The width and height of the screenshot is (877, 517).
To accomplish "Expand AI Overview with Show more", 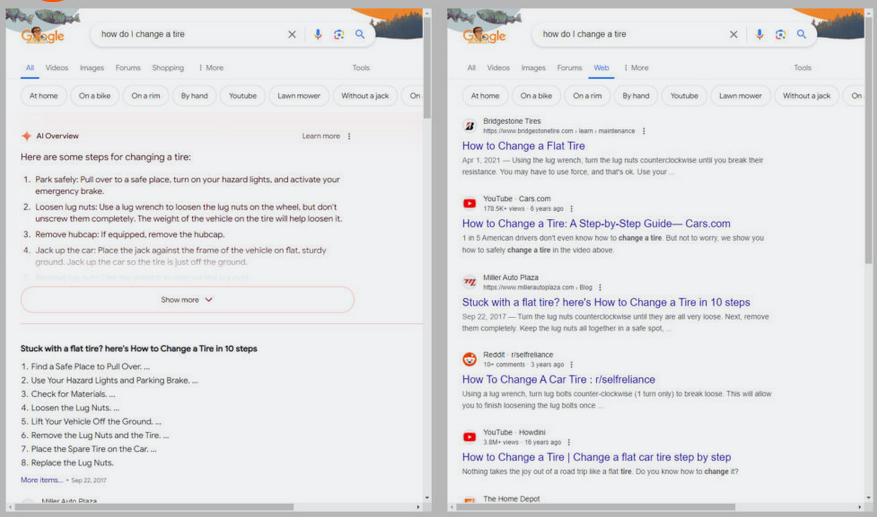I will point(187,300).
